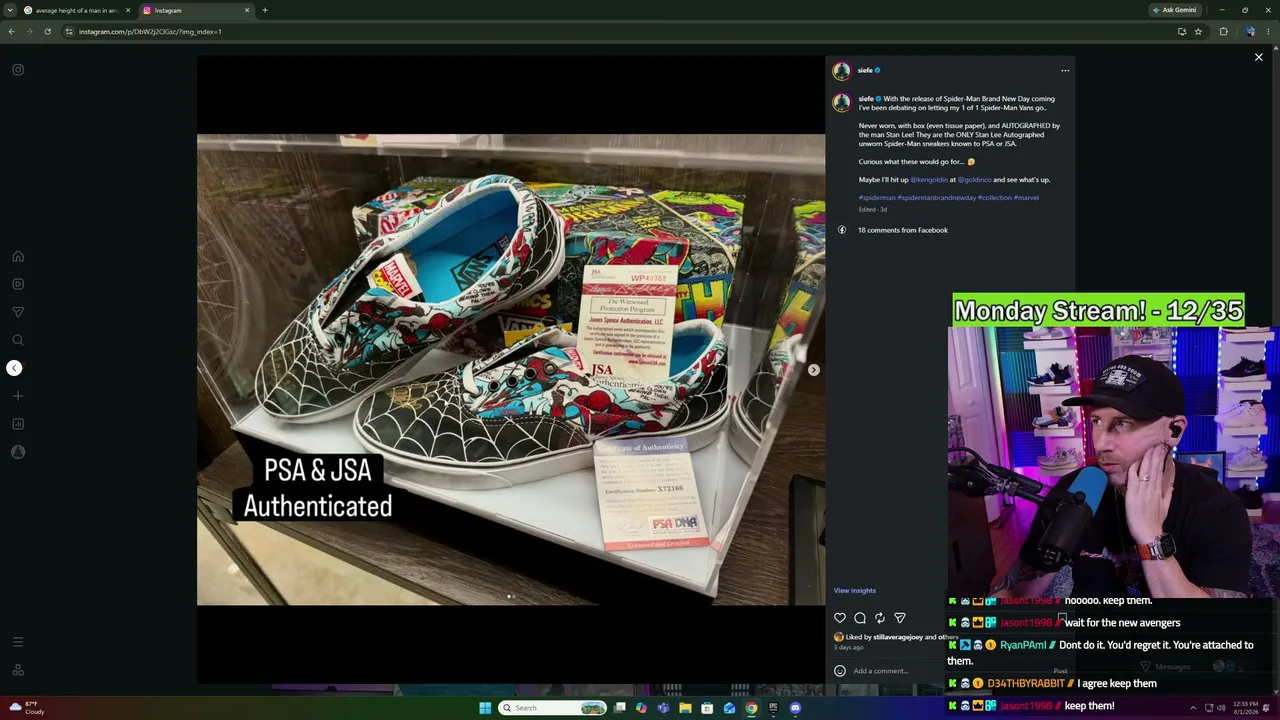Click the Spider-Man Vans post photo
The height and width of the screenshot is (720, 1280).
coord(511,370)
